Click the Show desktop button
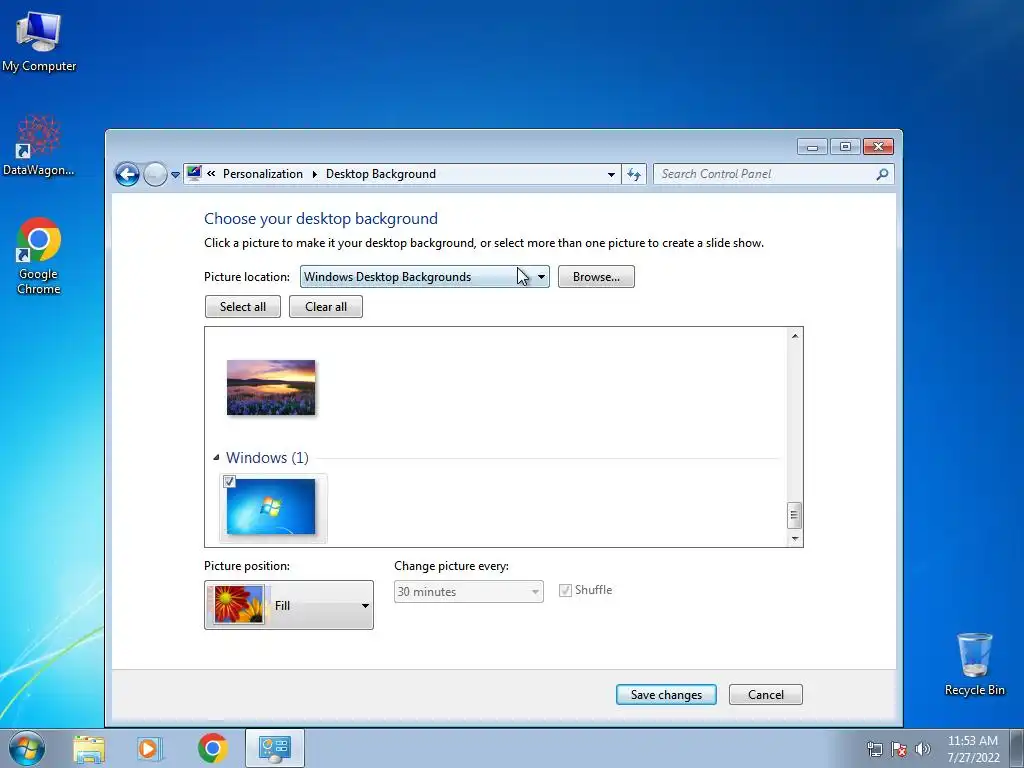Screen dimensions: 1024x768 pyautogui.click(x=1017, y=748)
